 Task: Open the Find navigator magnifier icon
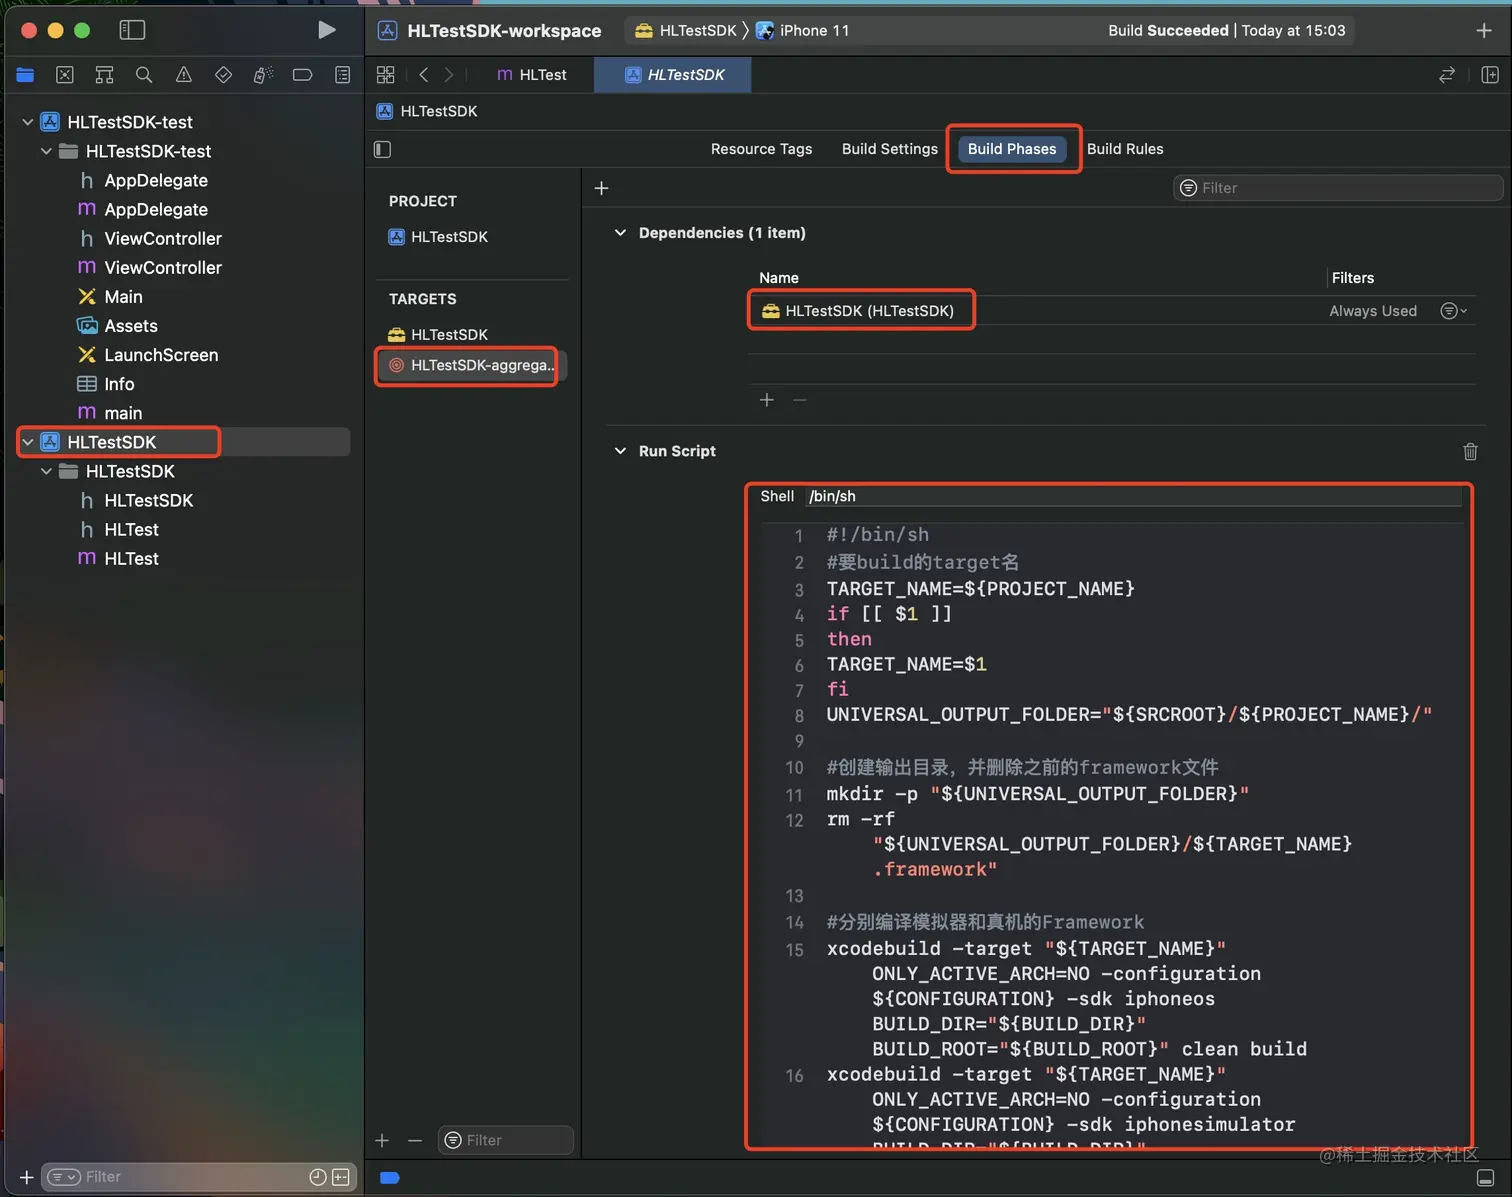[144, 75]
